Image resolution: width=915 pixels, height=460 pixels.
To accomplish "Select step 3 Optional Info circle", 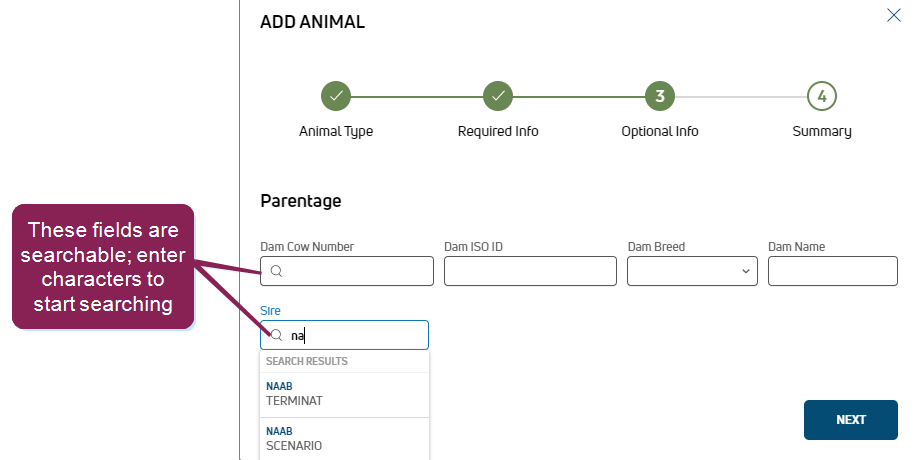I will [660, 96].
